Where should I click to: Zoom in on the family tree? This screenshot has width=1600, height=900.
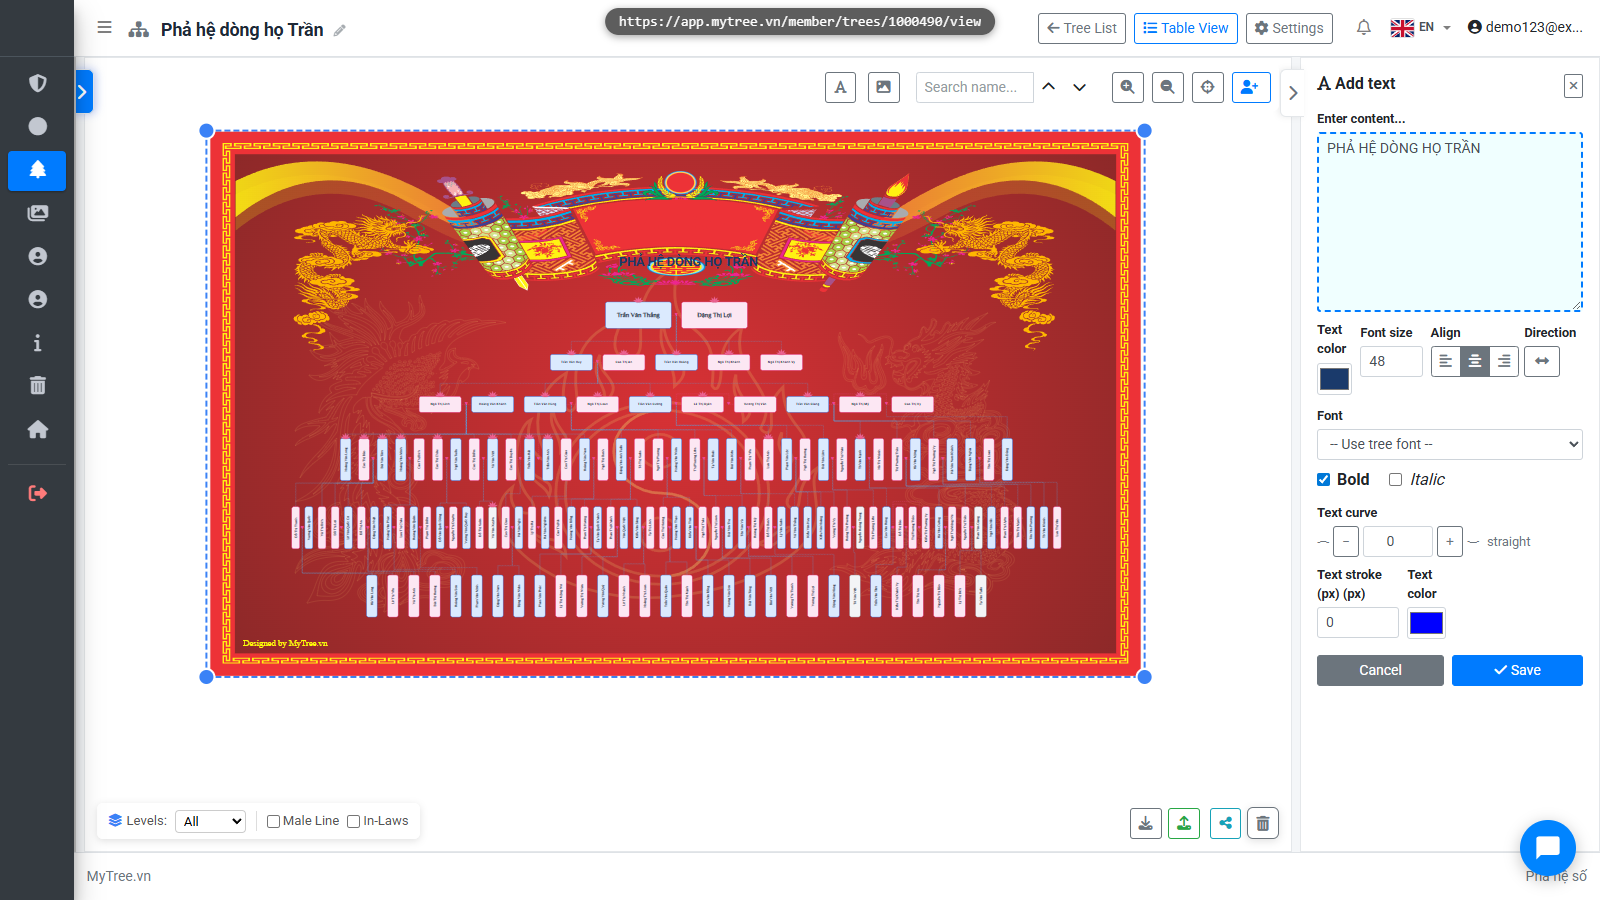coord(1128,87)
